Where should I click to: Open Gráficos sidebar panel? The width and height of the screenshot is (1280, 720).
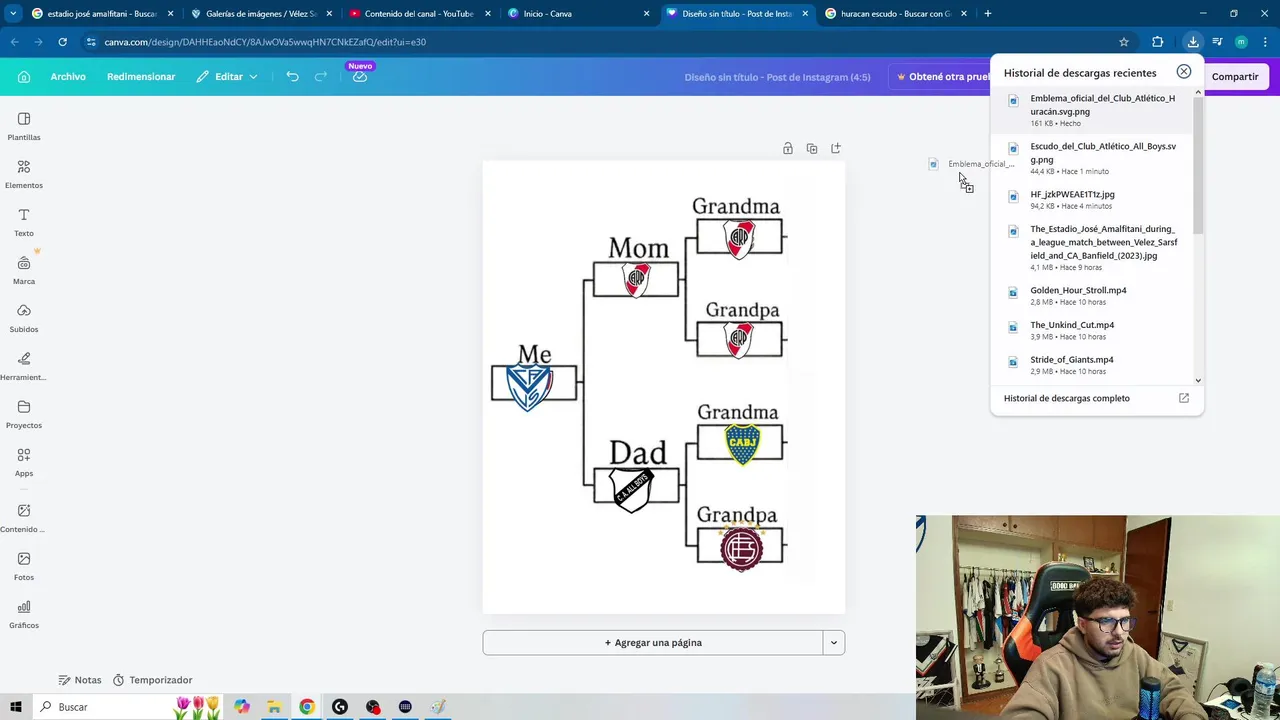tap(24, 614)
